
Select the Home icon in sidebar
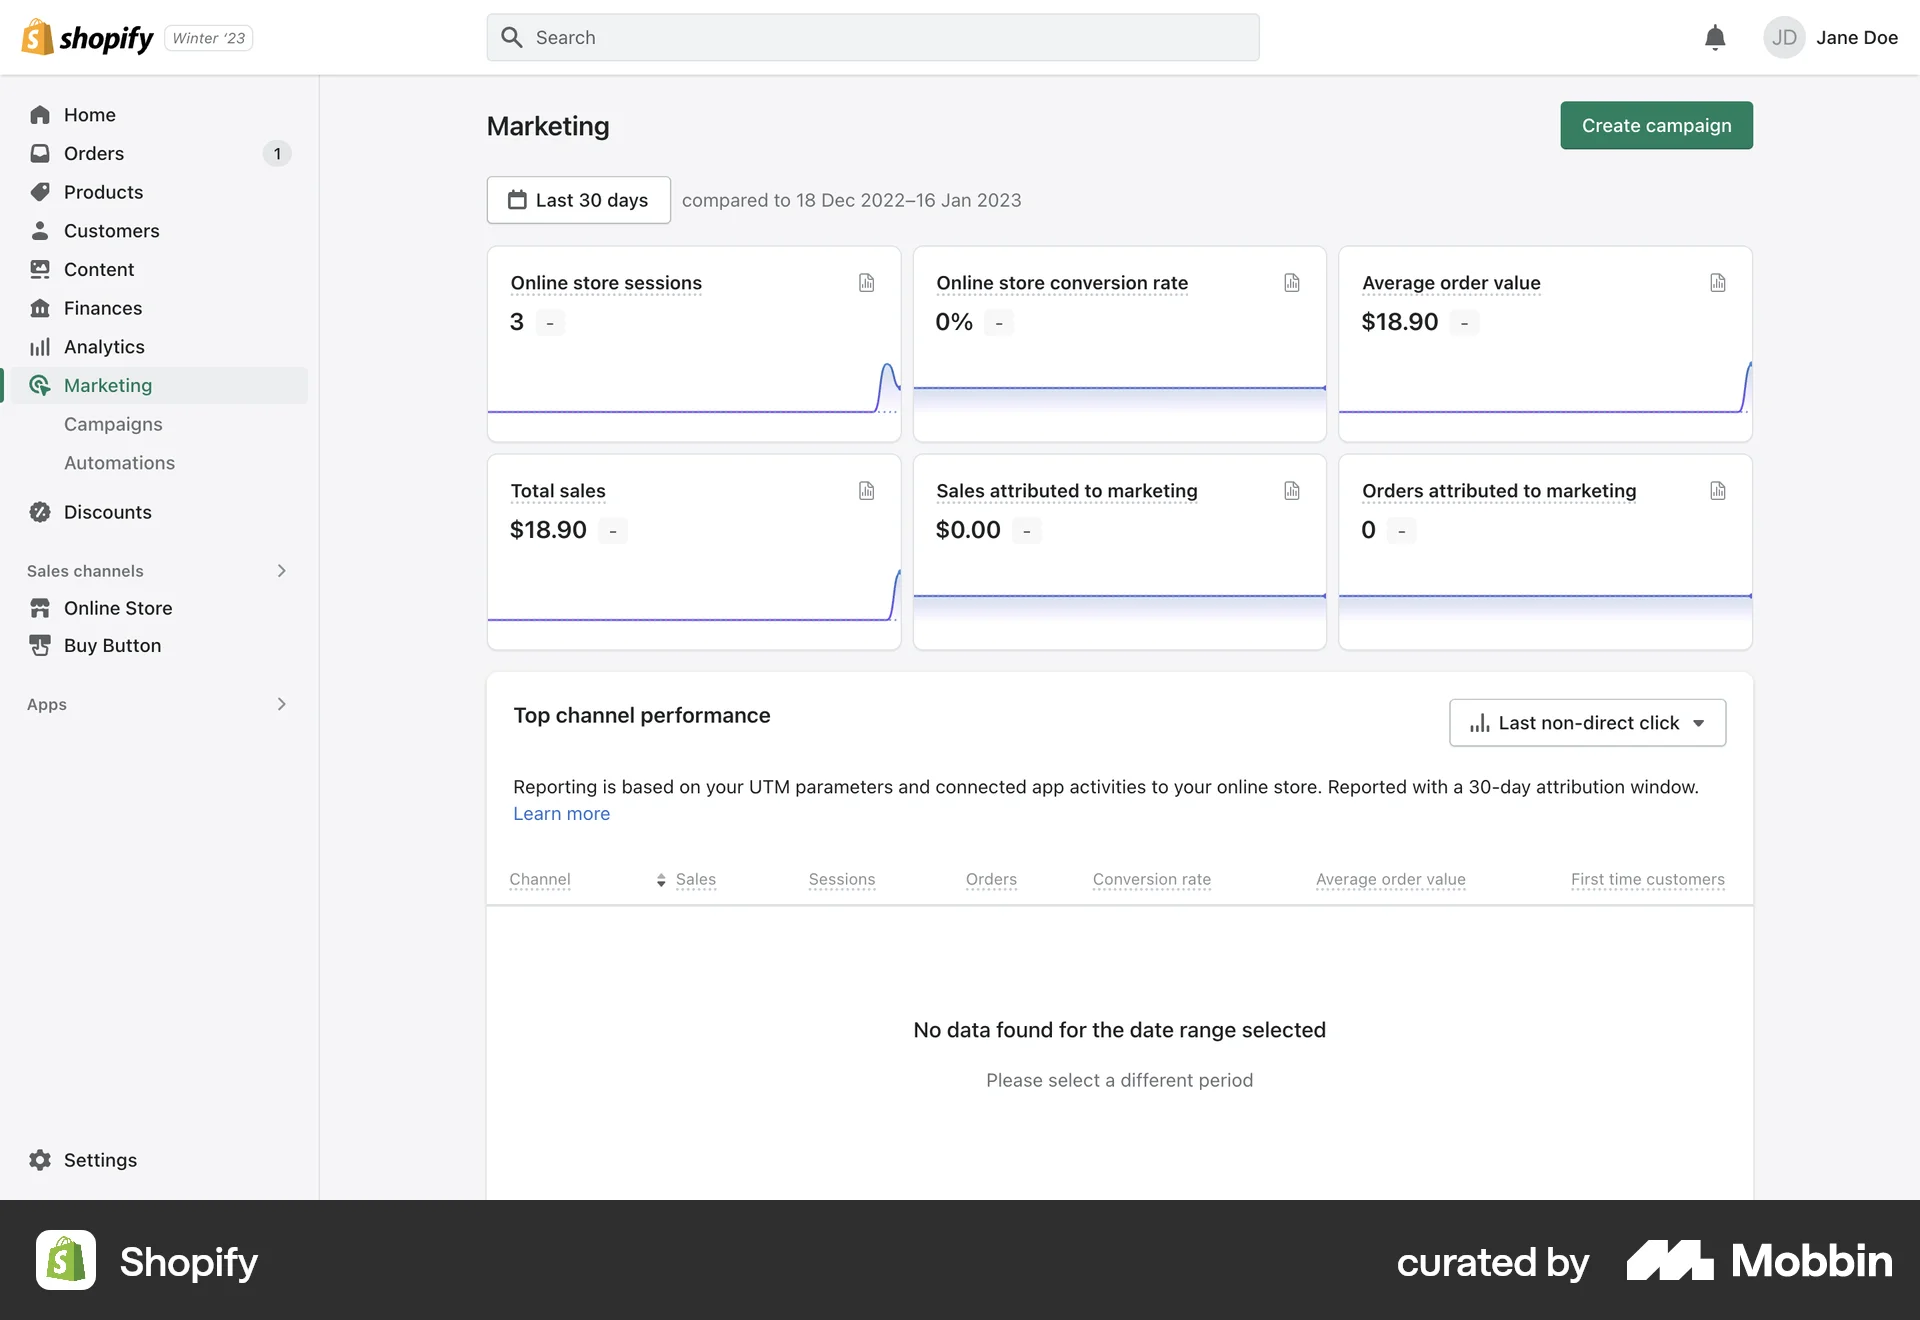coord(40,114)
